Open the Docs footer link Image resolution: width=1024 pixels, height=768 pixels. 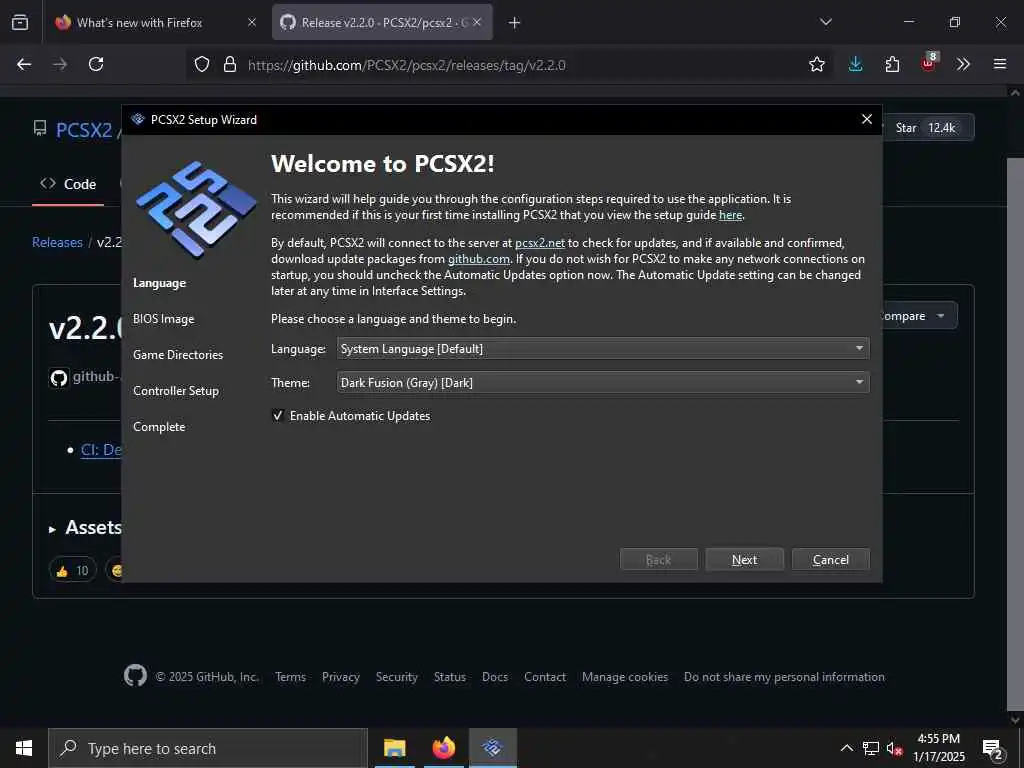click(x=495, y=677)
